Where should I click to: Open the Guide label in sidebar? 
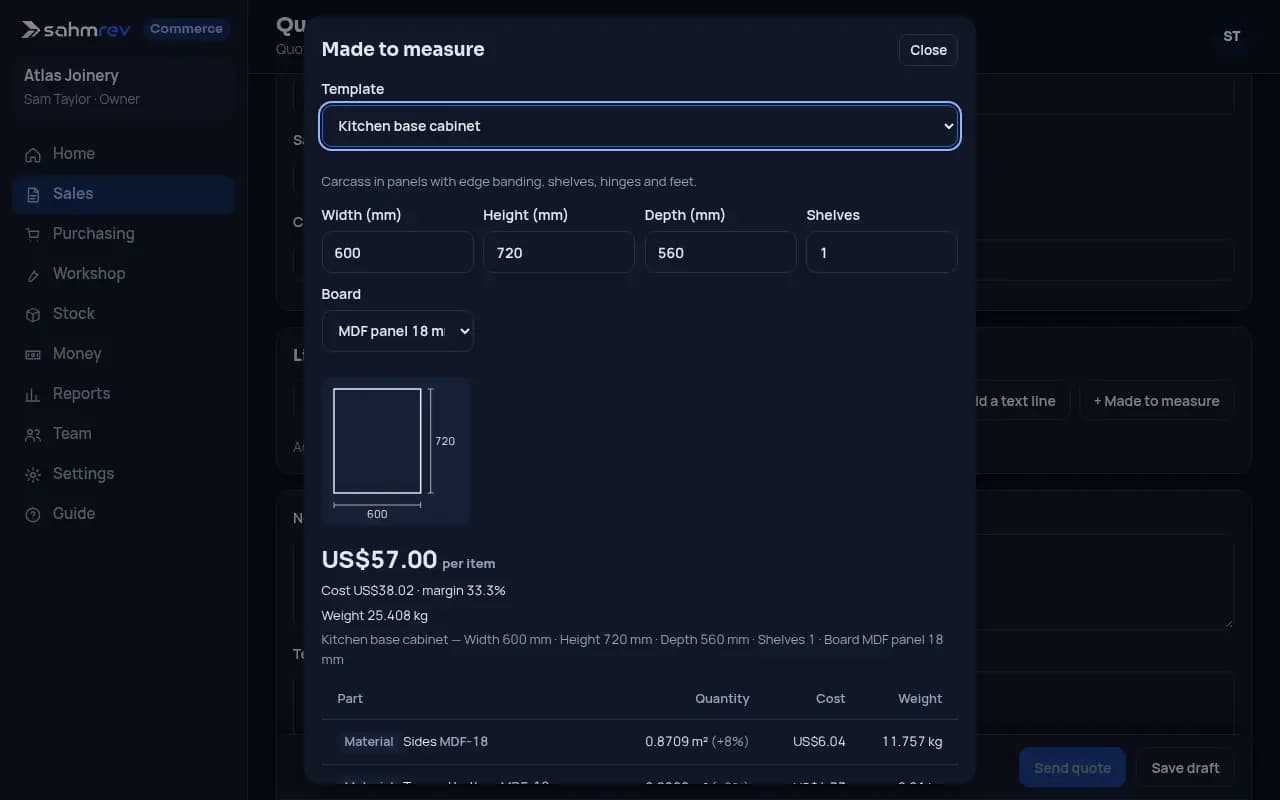click(x=74, y=514)
